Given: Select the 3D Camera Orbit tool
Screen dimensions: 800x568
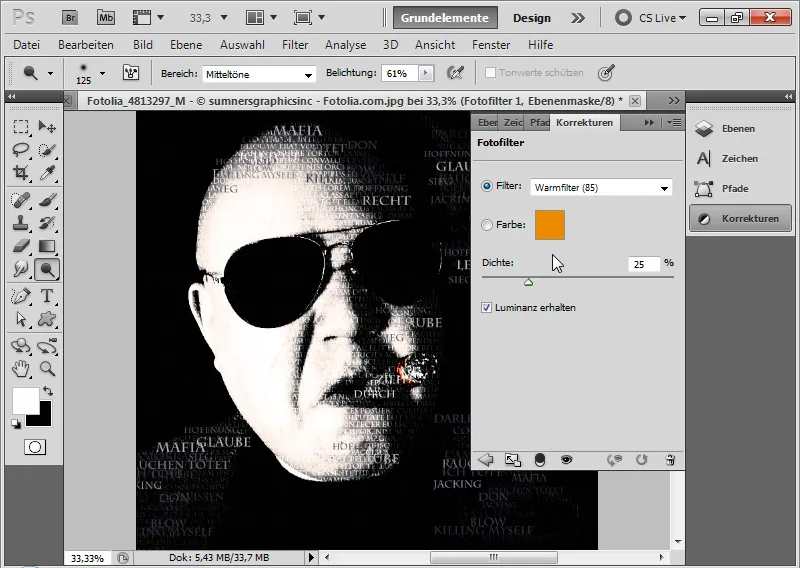Looking at the screenshot, I should (x=47, y=345).
